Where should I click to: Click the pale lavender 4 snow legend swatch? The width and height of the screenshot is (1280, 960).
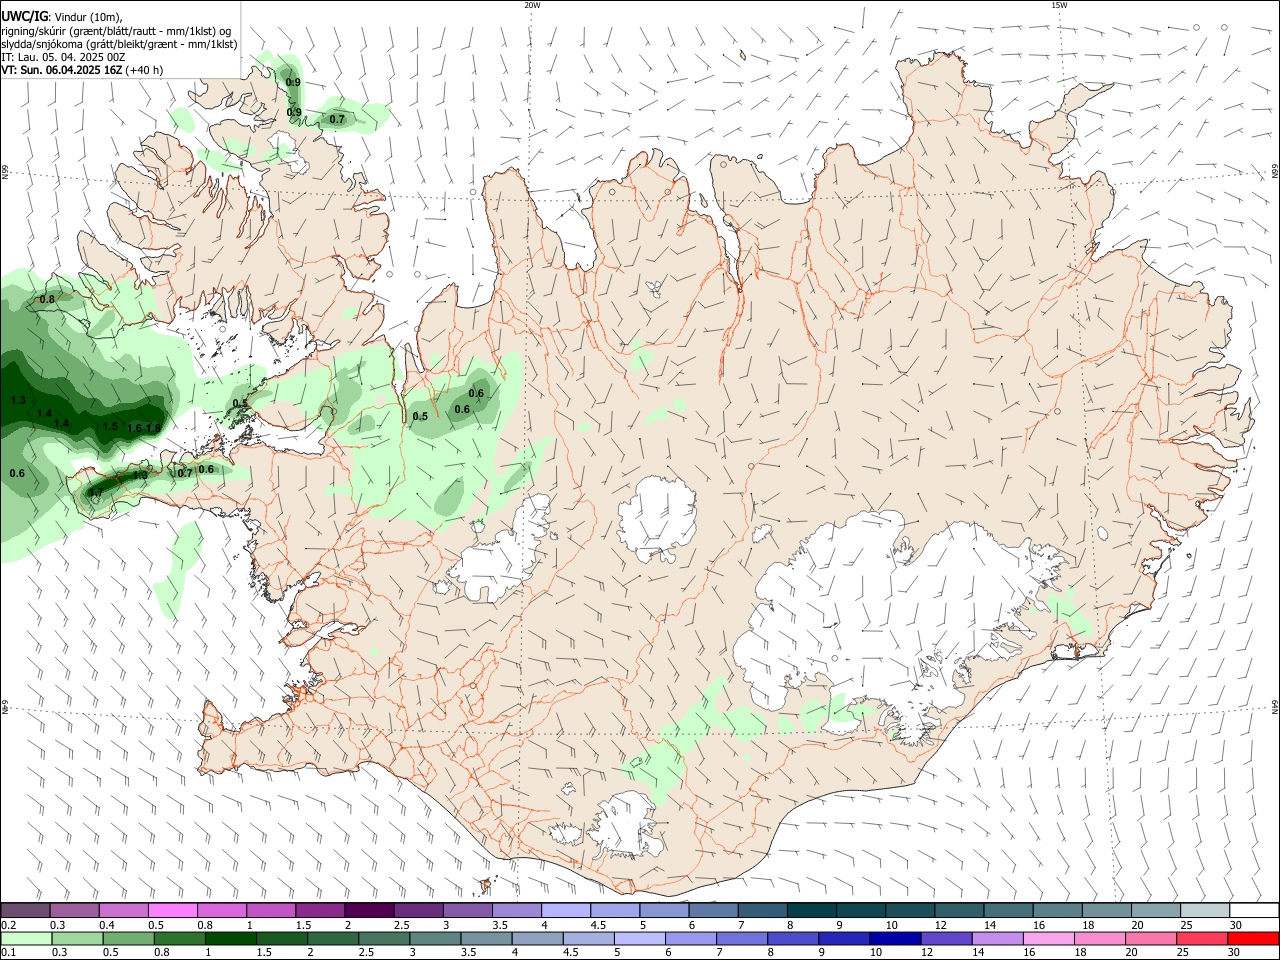(566, 910)
